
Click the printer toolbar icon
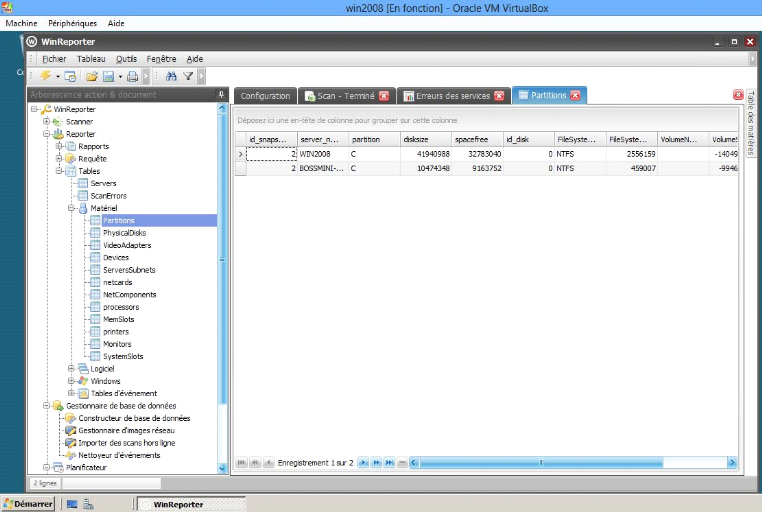pyautogui.click(x=132, y=76)
